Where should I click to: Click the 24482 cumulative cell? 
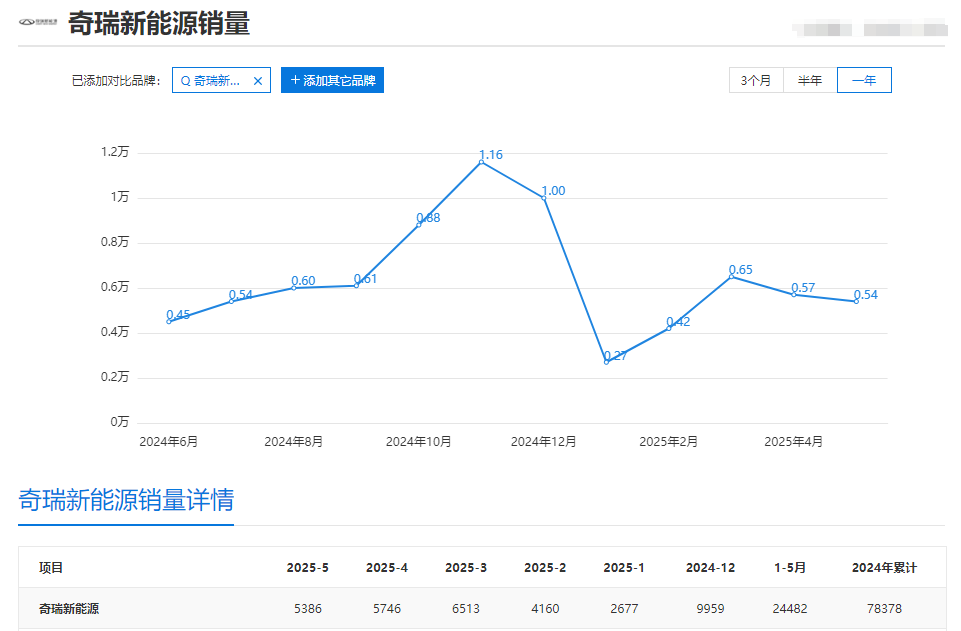790,609
